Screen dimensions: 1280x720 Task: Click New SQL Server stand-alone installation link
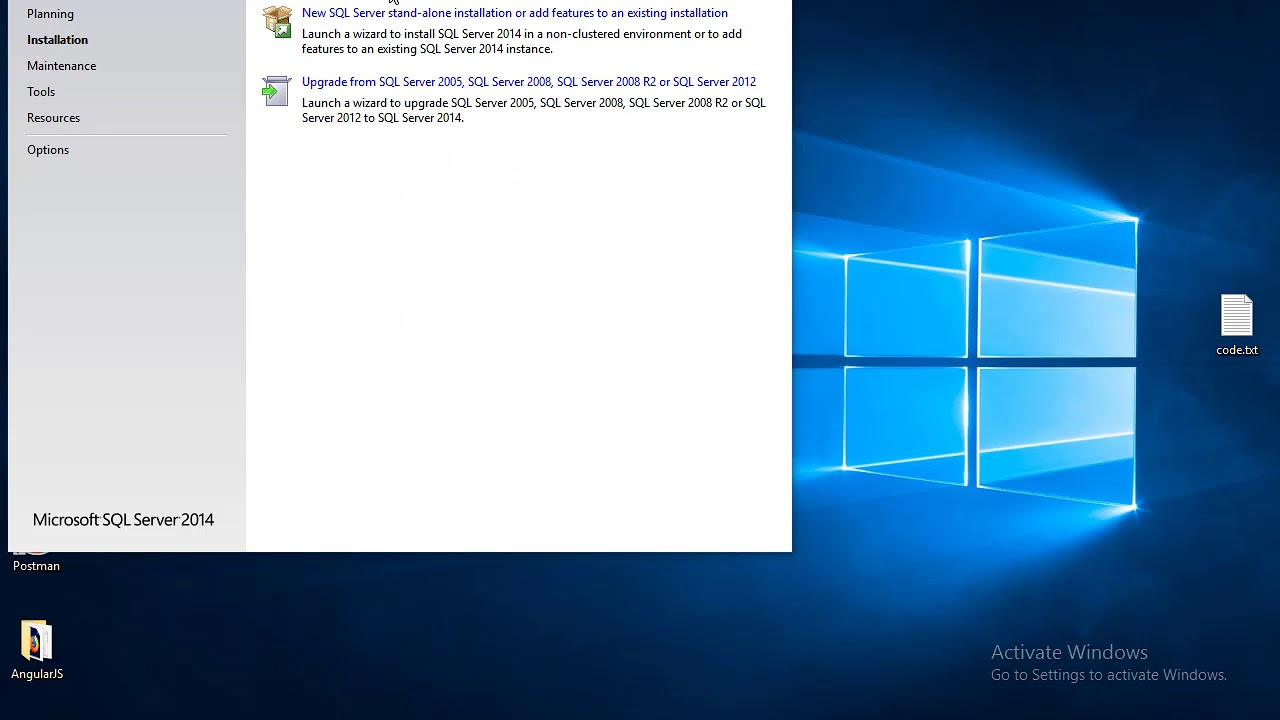click(515, 13)
